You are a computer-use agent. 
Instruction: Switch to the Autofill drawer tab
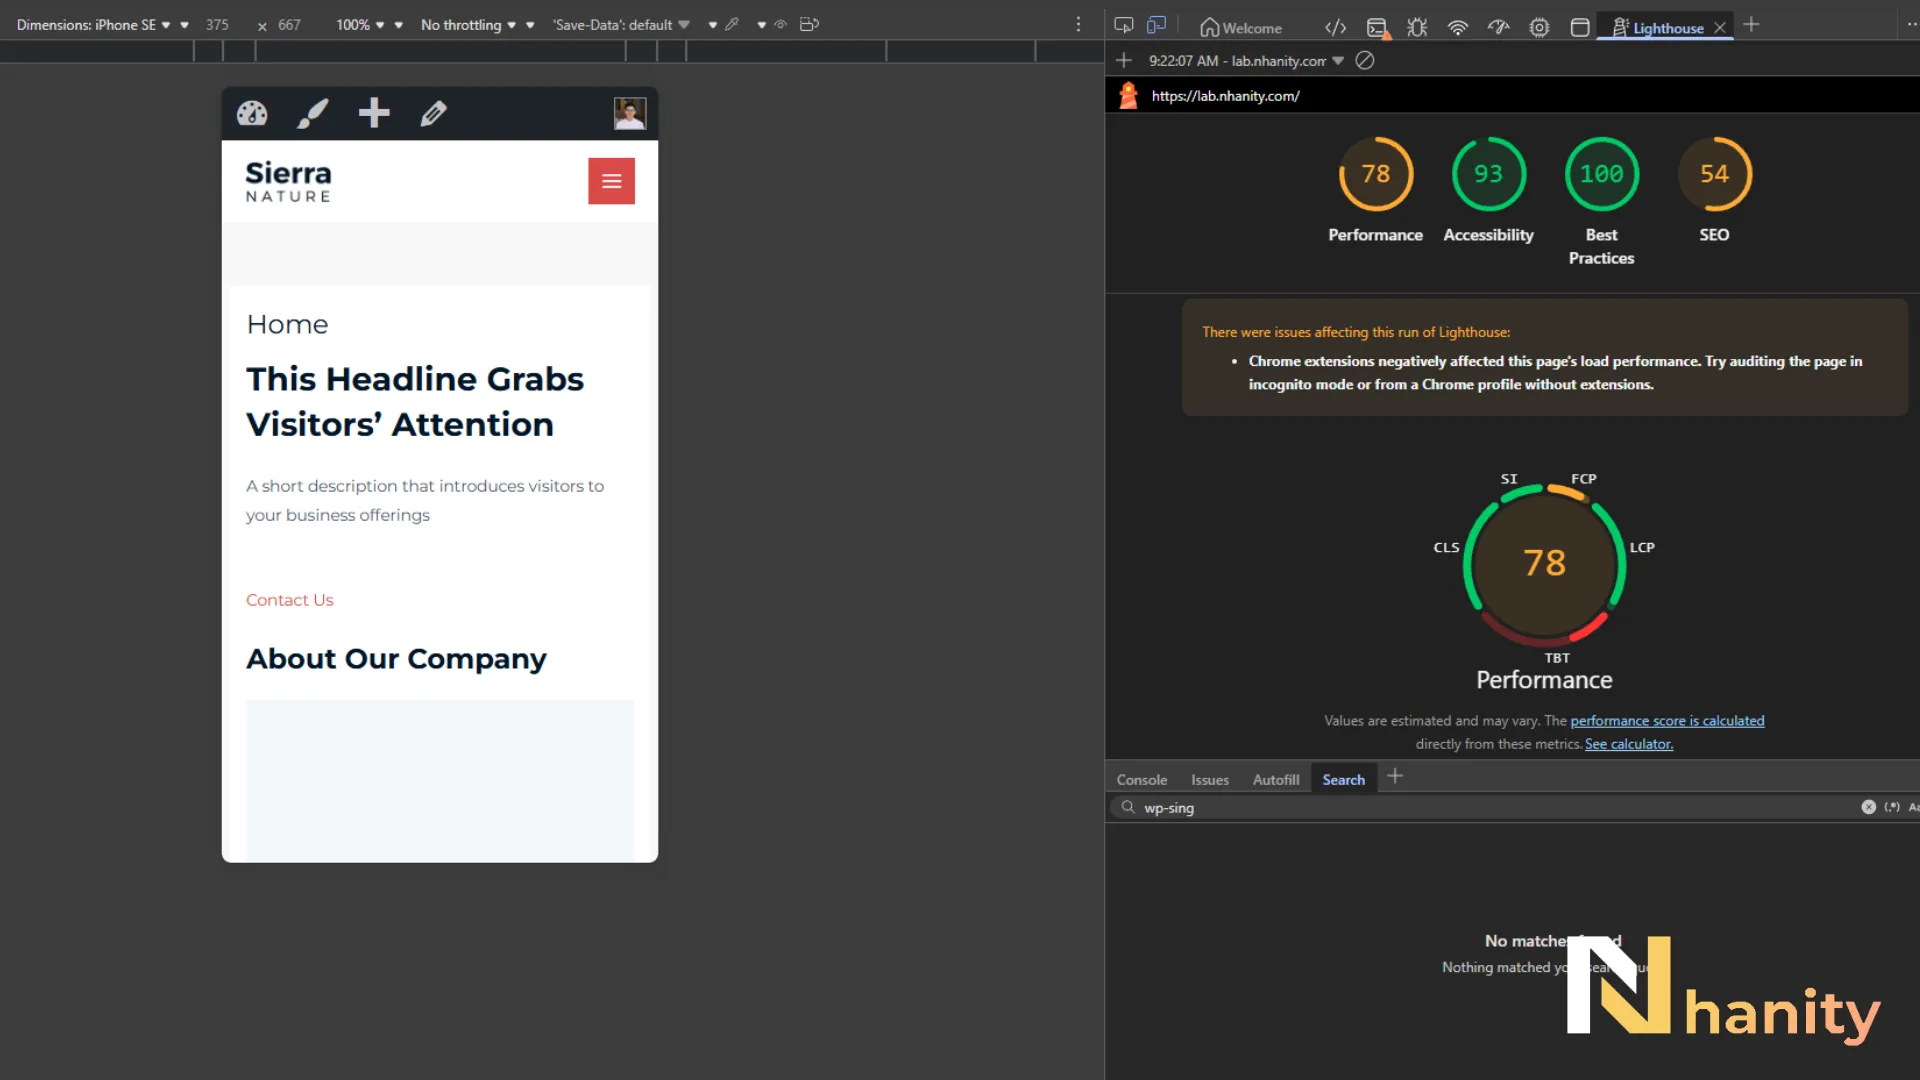tap(1275, 779)
